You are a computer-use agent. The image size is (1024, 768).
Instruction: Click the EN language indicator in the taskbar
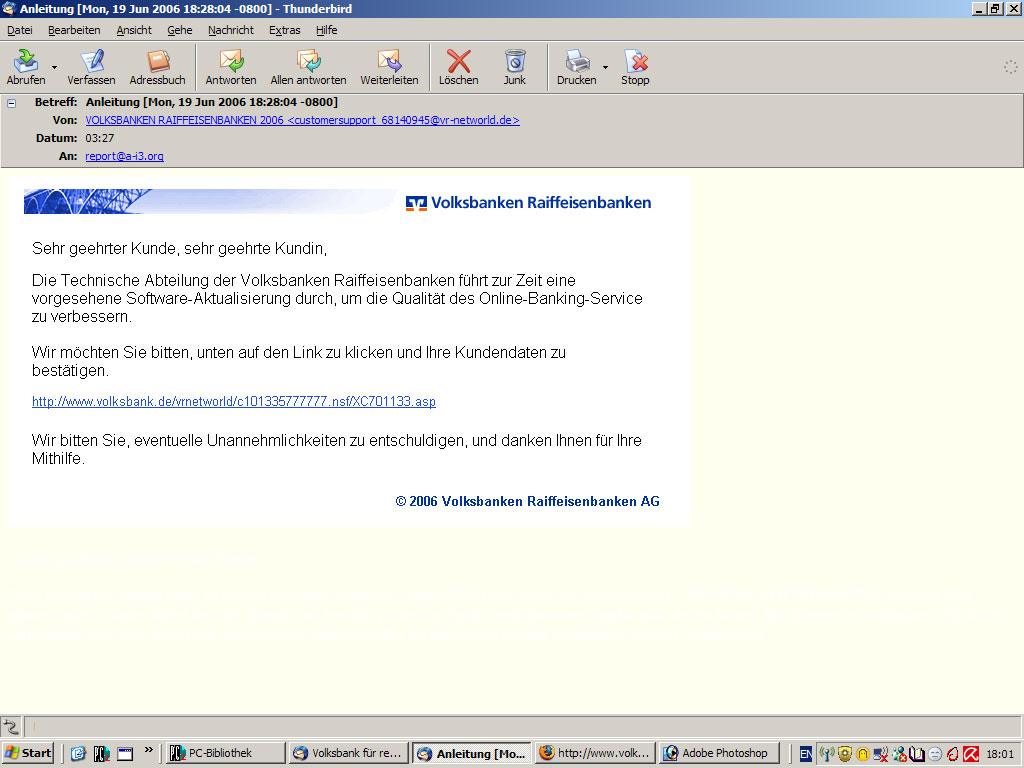(806, 754)
